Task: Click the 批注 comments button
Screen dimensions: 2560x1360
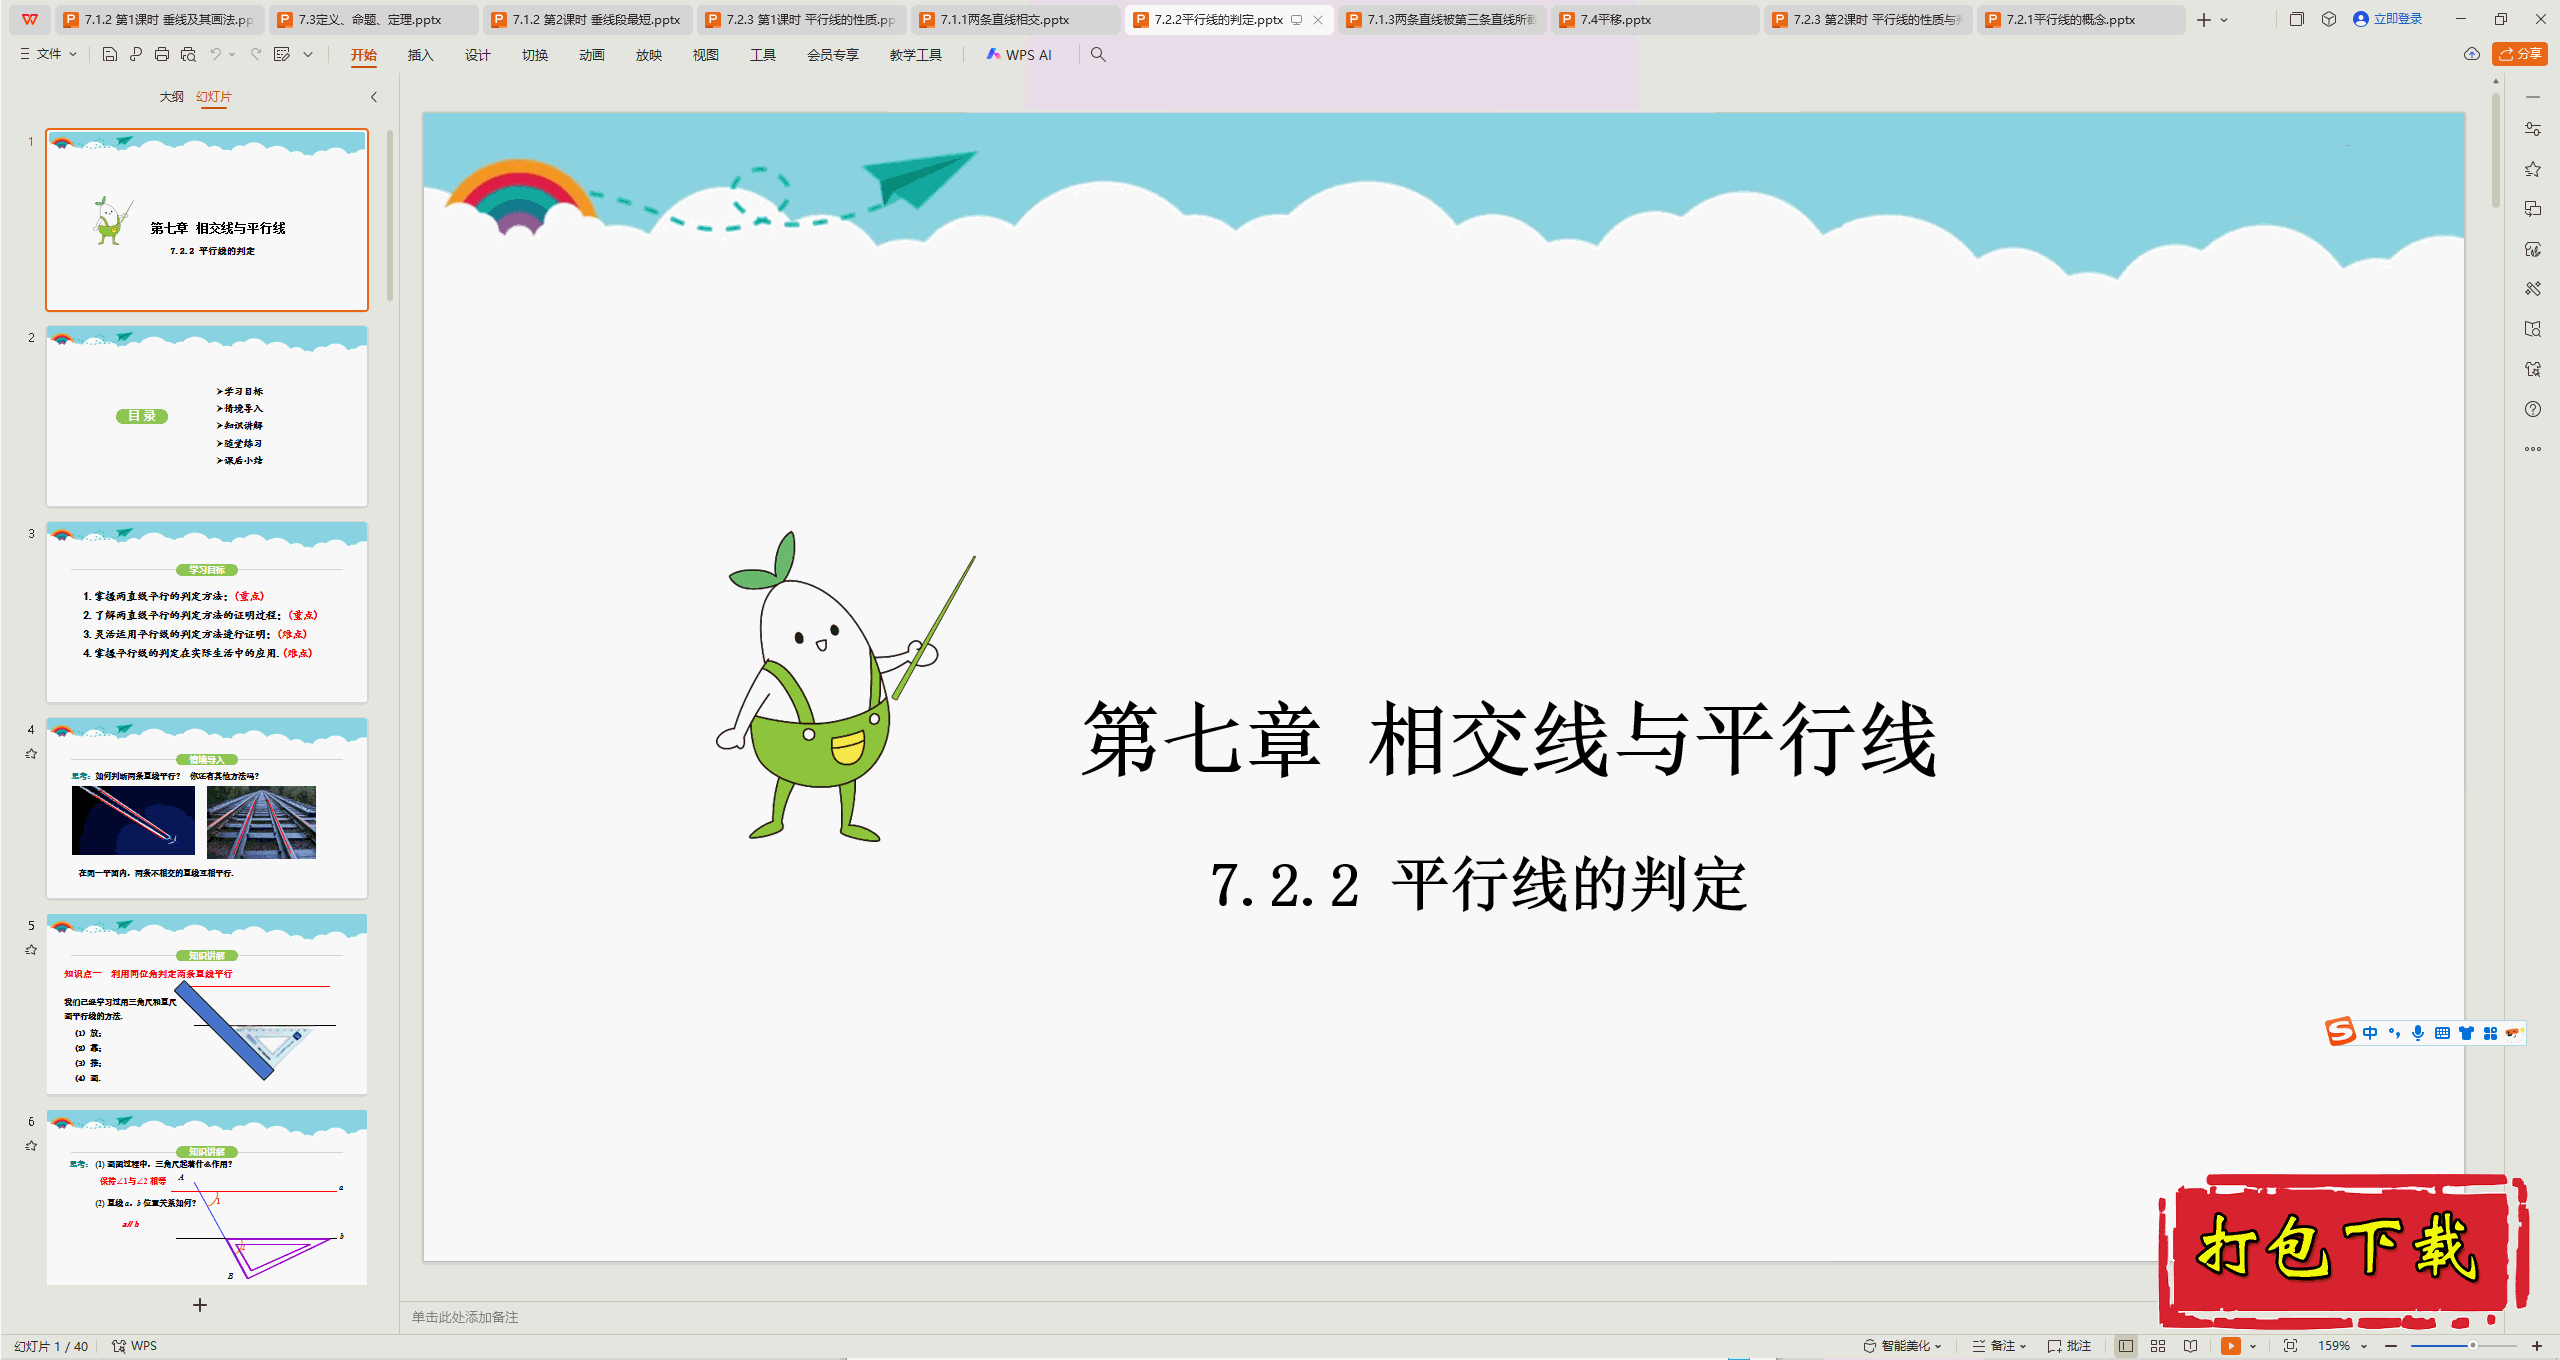Action: (2070, 1346)
